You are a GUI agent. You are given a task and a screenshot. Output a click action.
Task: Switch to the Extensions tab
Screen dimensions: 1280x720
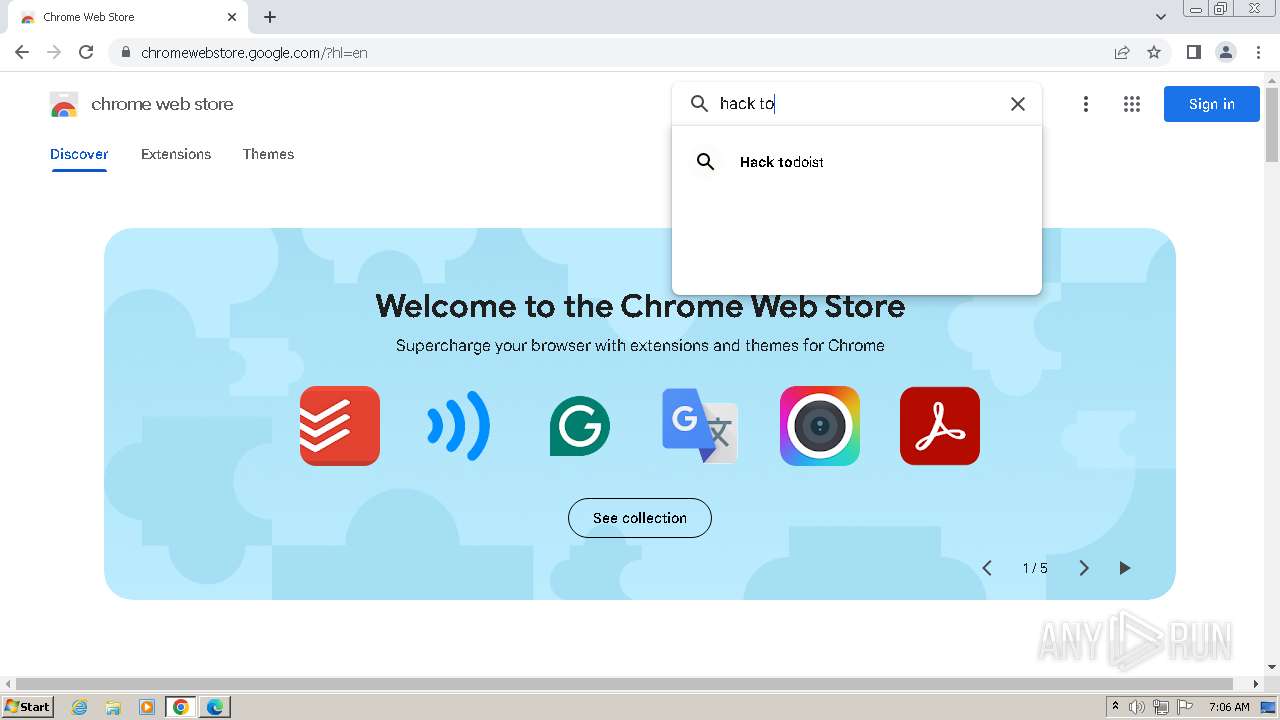click(176, 154)
